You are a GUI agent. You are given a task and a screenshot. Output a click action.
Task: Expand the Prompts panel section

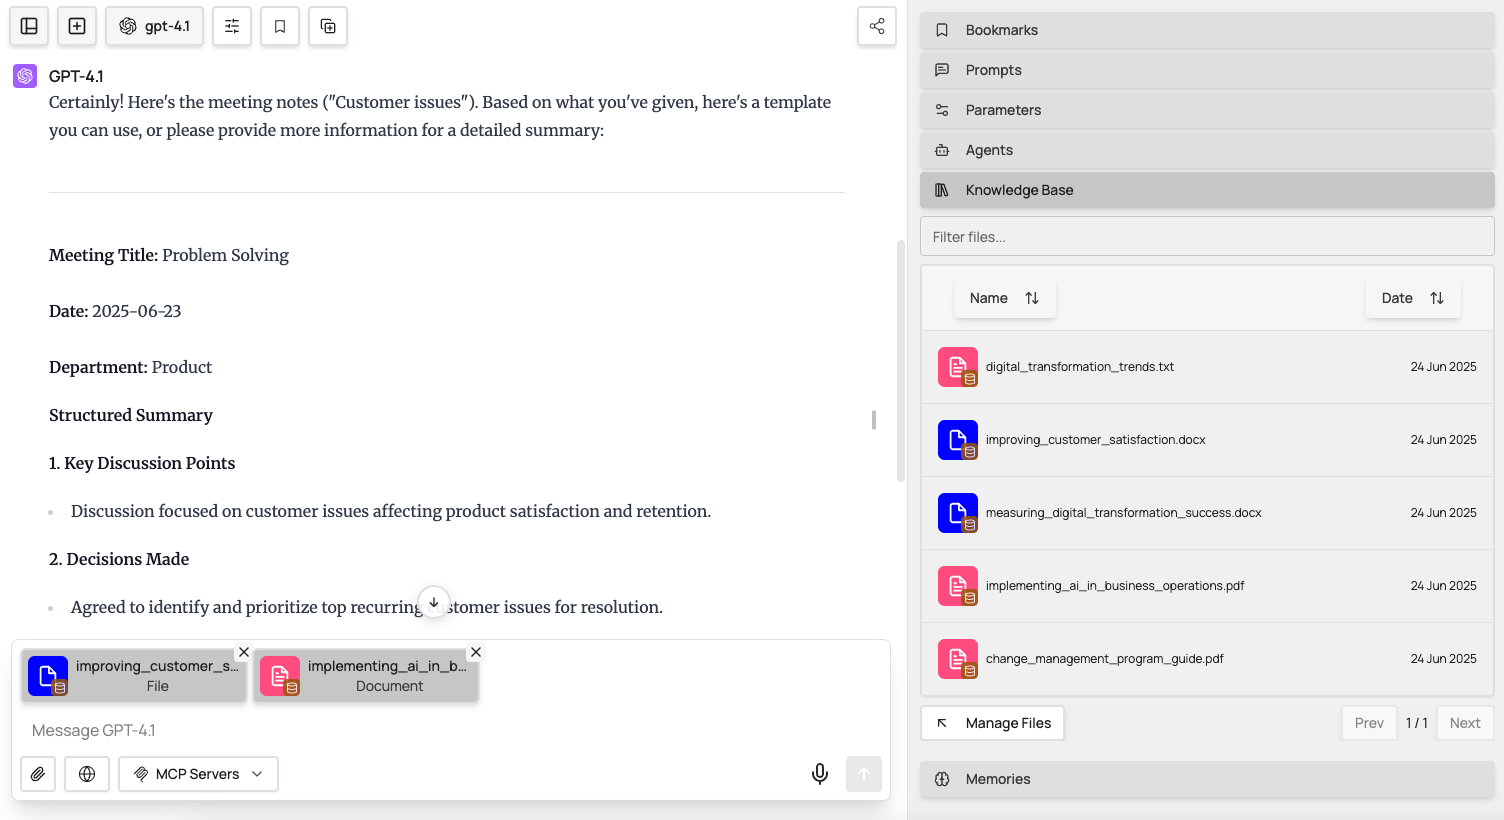[1207, 70]
